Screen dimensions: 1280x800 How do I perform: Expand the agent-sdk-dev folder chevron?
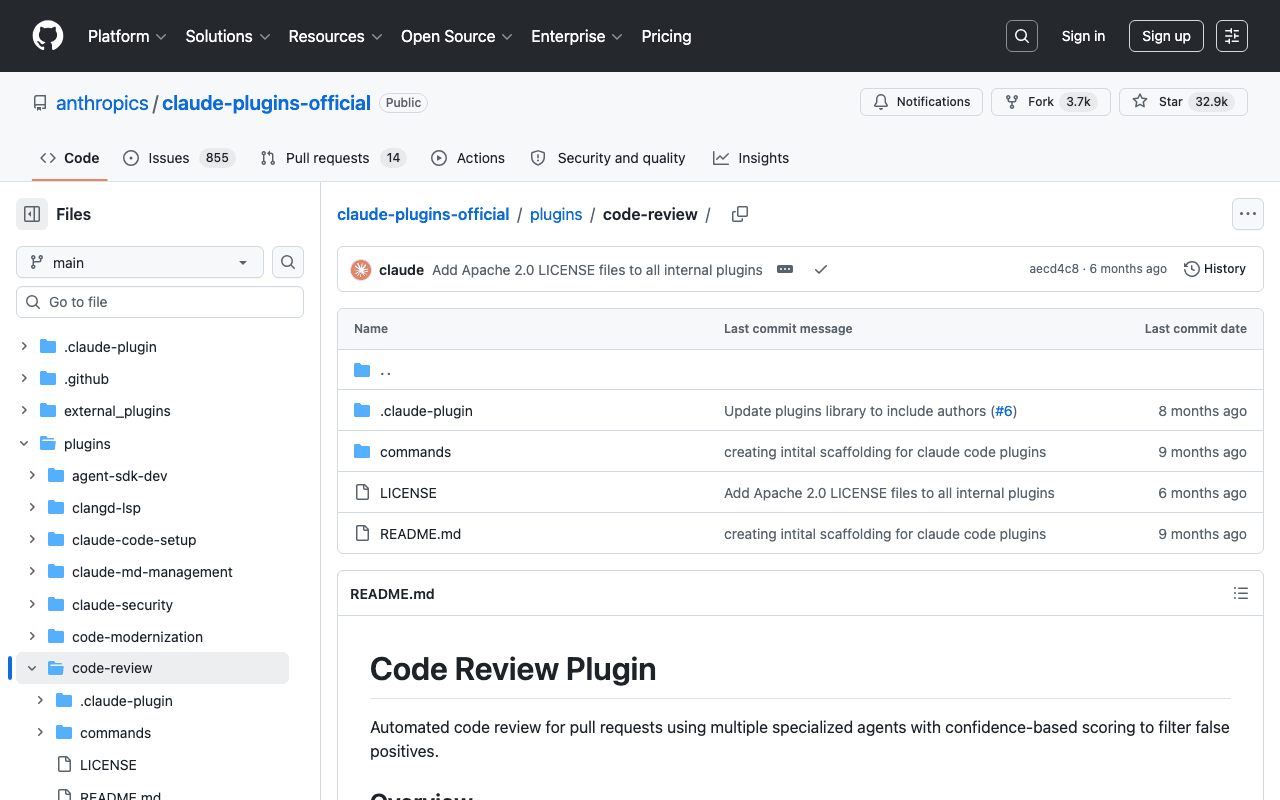pyautogui.click(x=32, y=476)
